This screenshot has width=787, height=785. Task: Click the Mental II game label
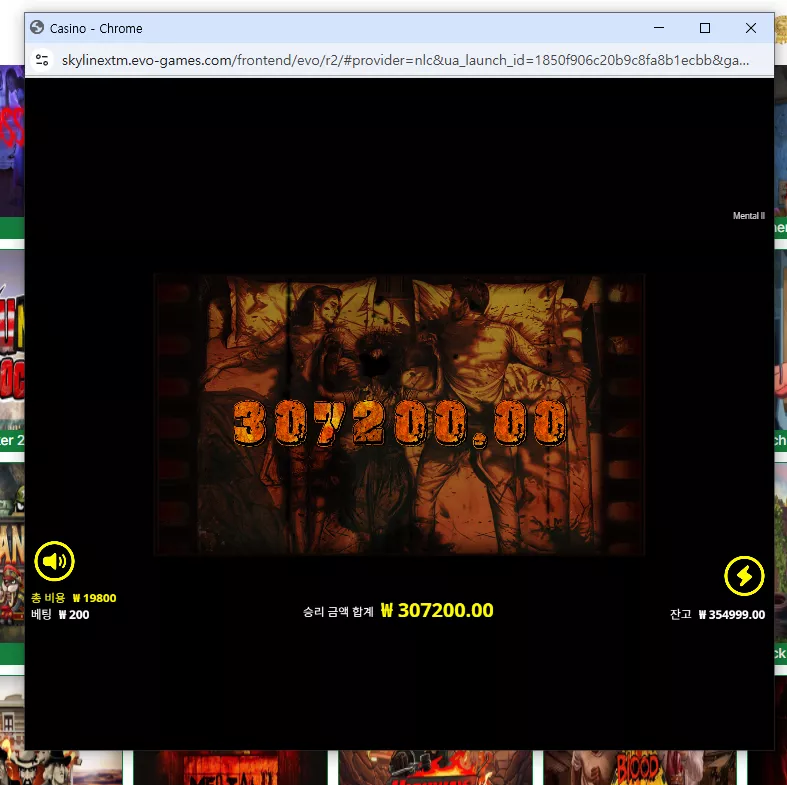748,216
